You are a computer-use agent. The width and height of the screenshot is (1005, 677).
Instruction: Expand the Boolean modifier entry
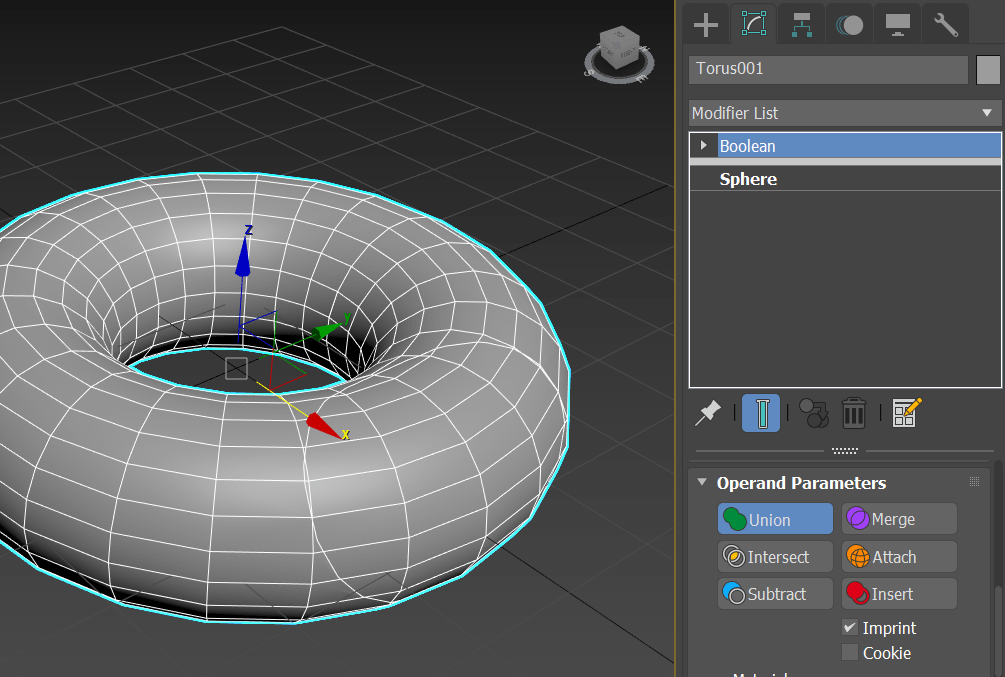(703, 146)
